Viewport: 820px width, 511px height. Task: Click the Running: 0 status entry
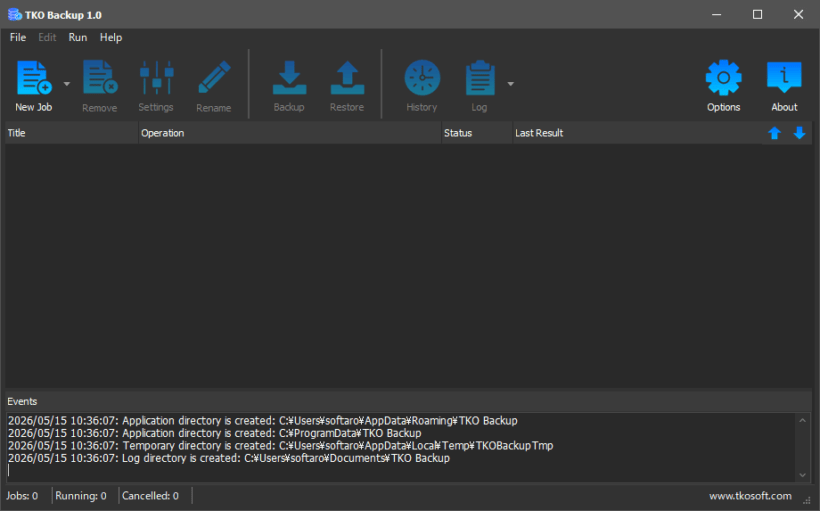[81, 496]
